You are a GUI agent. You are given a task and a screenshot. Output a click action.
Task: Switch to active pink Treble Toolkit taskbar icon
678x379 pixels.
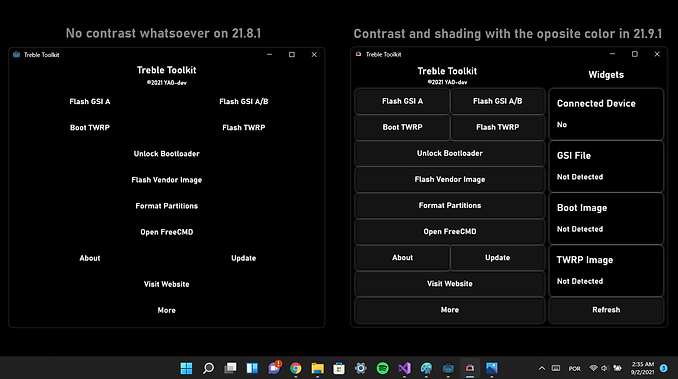click(x=470, y=368)
